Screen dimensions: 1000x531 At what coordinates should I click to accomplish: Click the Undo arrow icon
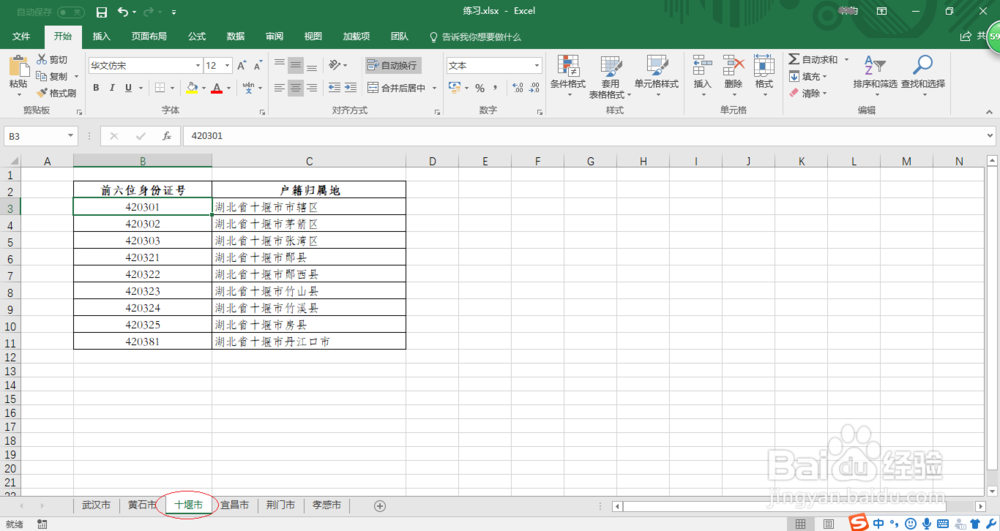(x=123, y=11)
